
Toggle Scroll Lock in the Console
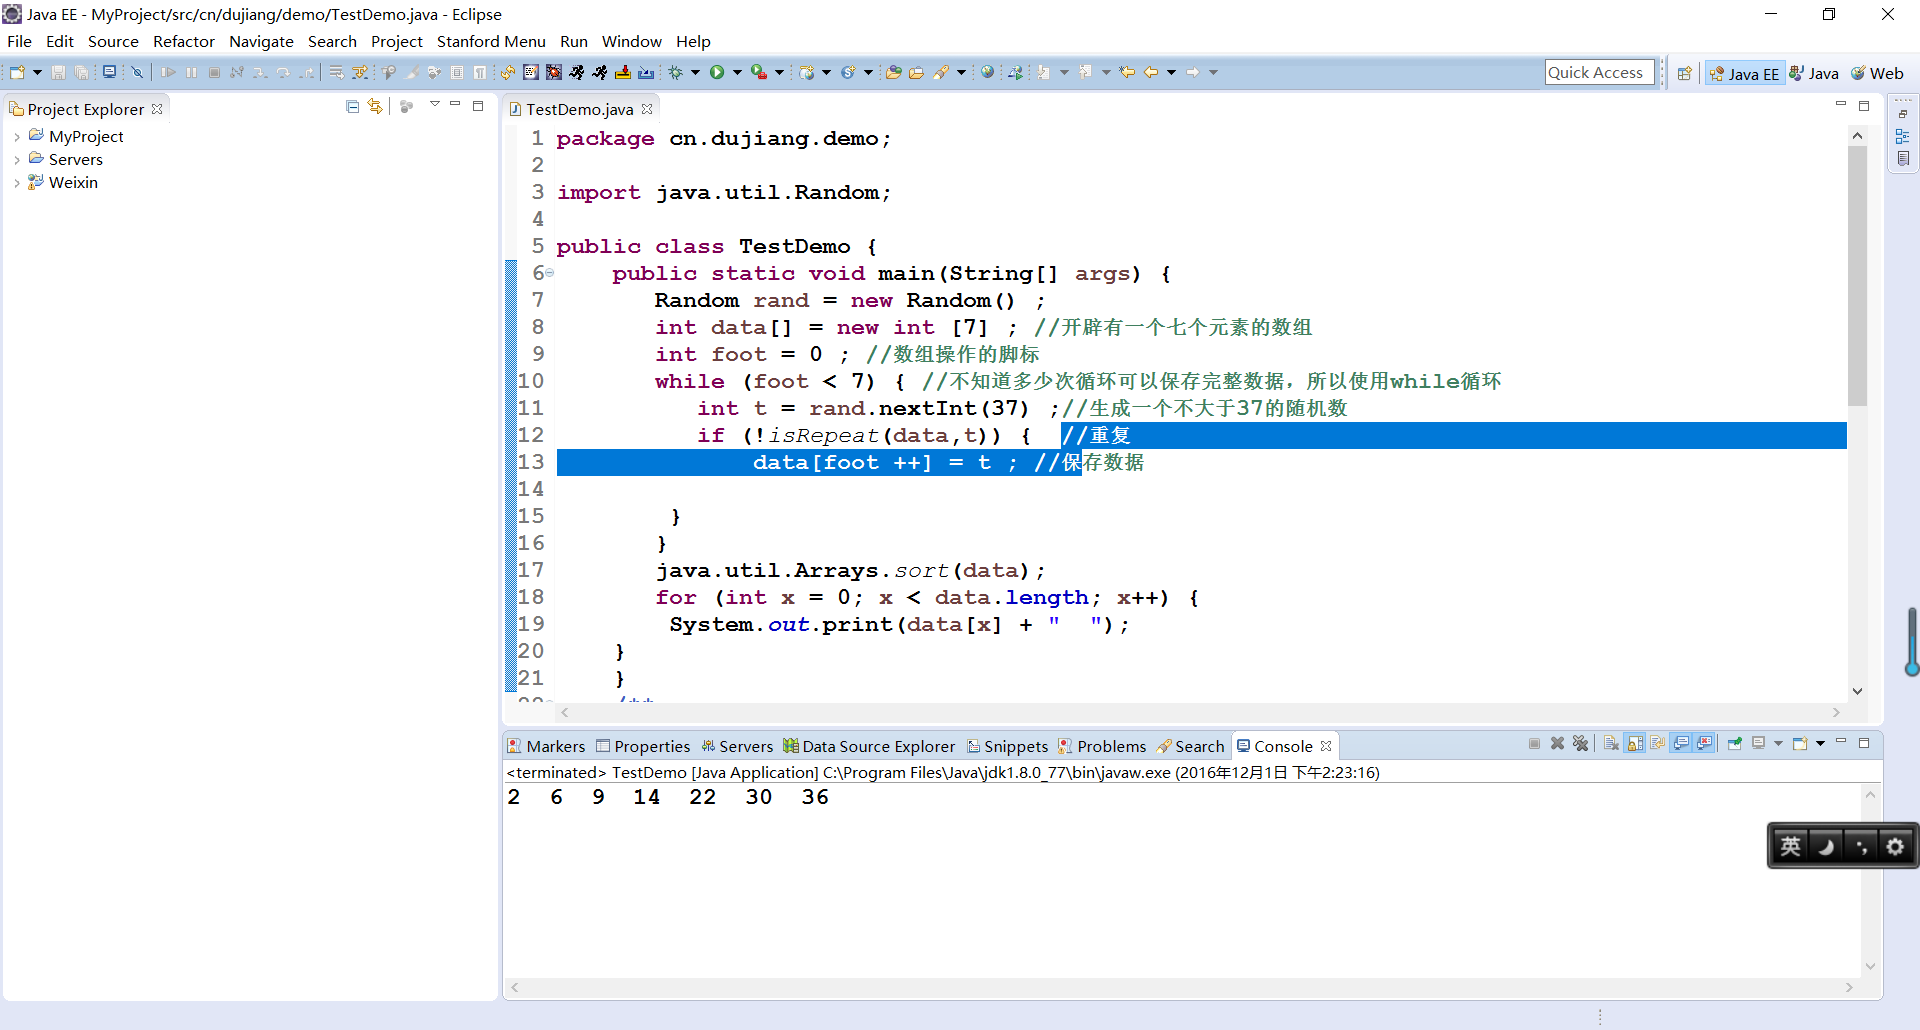[x=1635, y=743]
